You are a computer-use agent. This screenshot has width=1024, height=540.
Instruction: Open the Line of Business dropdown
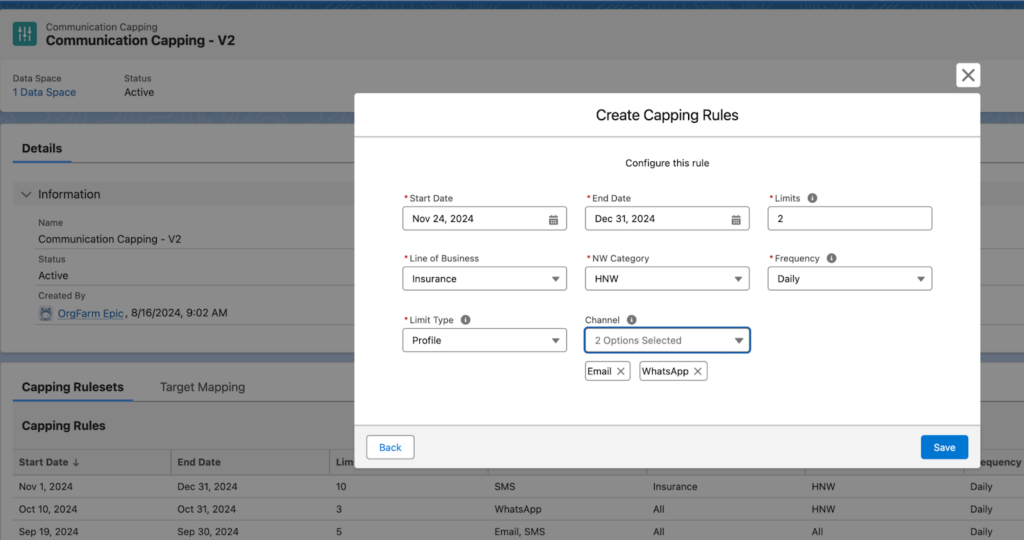click(484, 279)
